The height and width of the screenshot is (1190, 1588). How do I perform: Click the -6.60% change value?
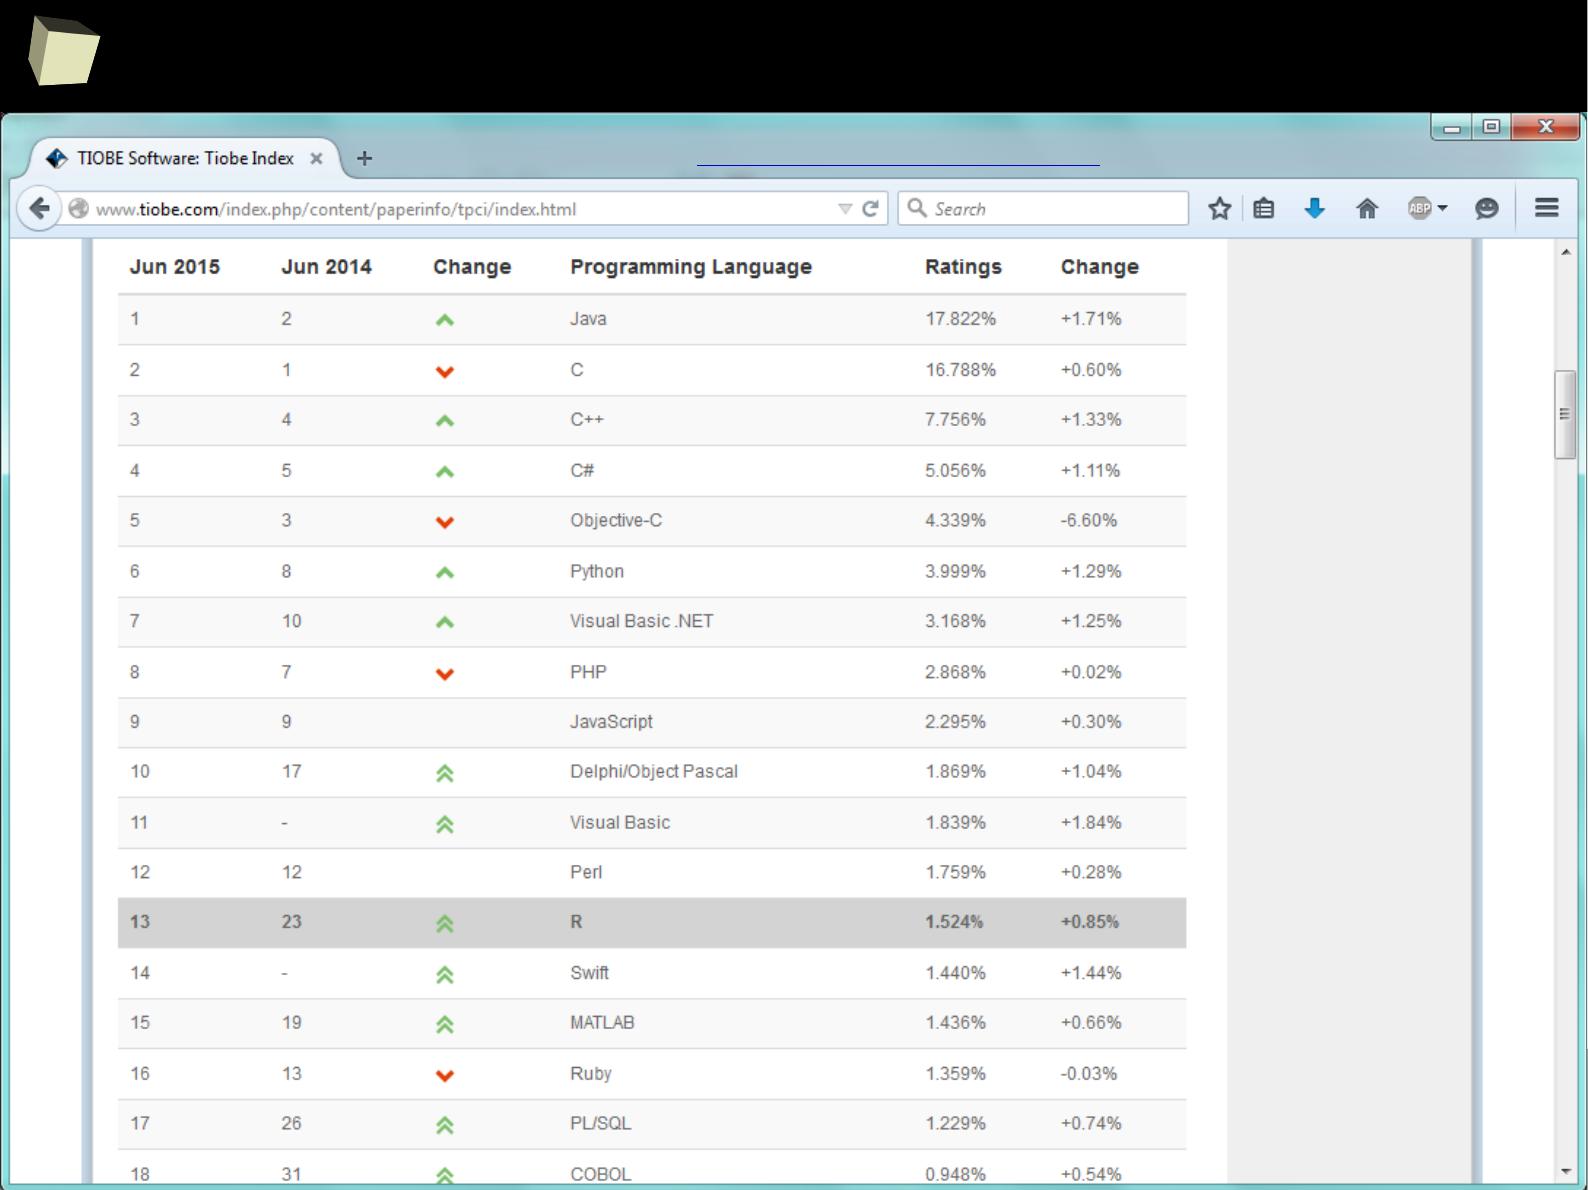point(1089,520)
